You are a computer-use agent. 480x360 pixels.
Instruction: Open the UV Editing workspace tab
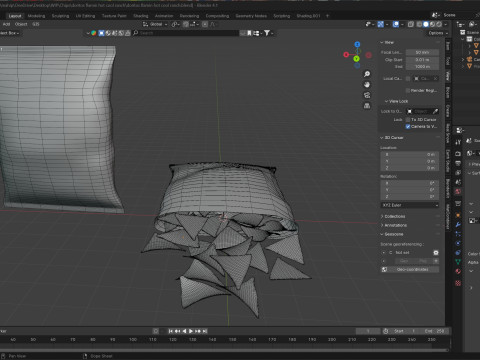pyautogui.click(x=85, y=16)
